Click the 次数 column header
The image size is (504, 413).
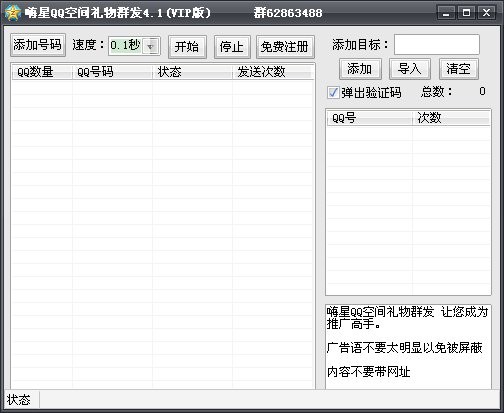(x=451, y=118)
